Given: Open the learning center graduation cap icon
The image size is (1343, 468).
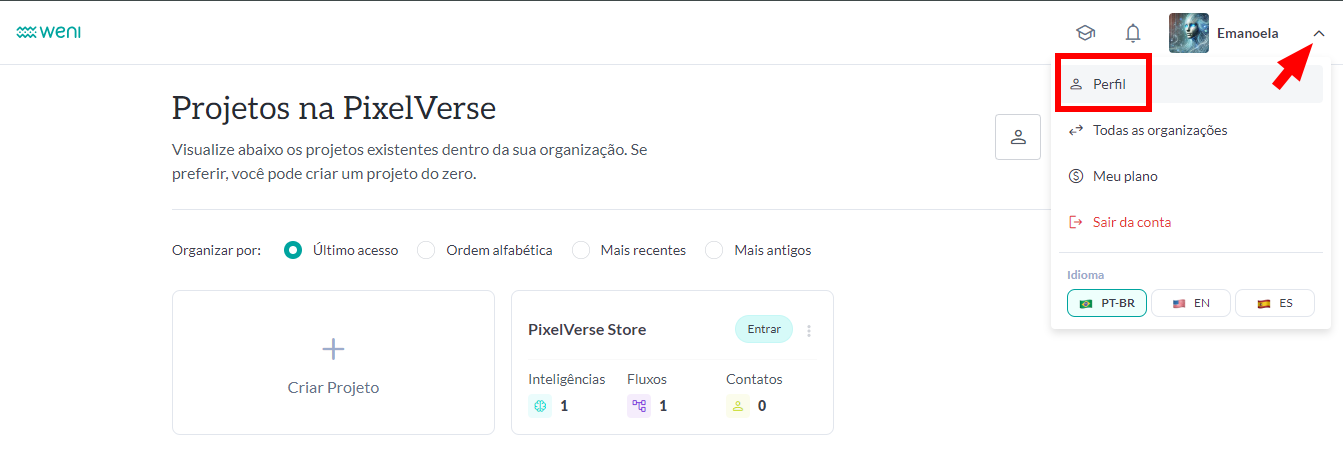Looking at the screenshot, I should tap(1085, 33).
